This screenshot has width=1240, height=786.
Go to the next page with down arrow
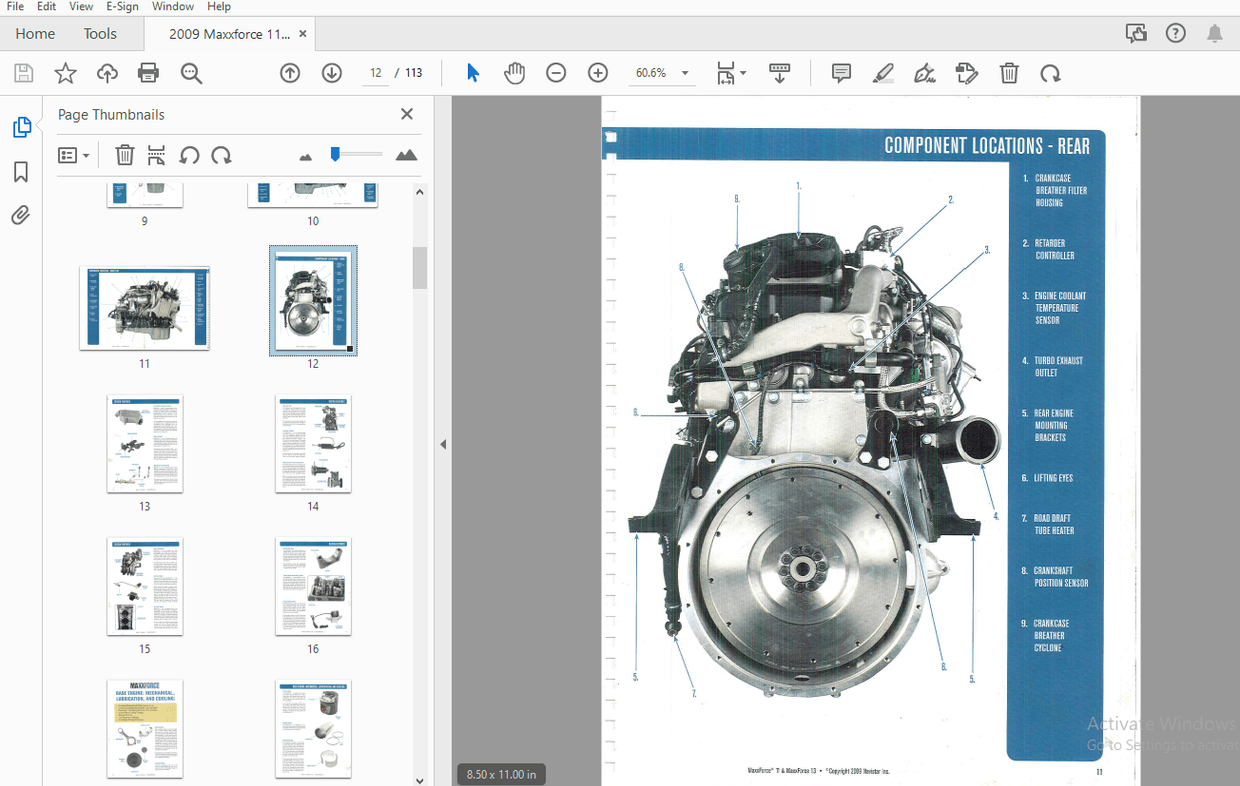click(x=331, y=72)
